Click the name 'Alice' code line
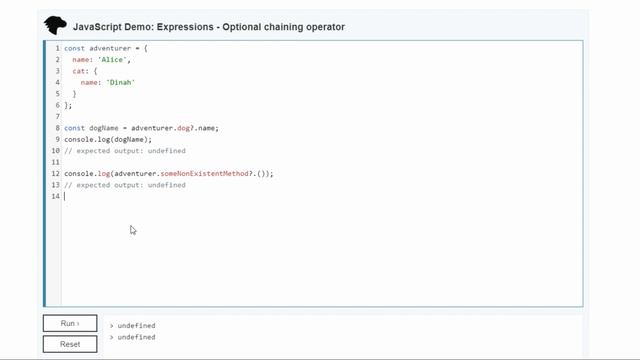This screenshot has width=640, height=360. click(101, 60)
